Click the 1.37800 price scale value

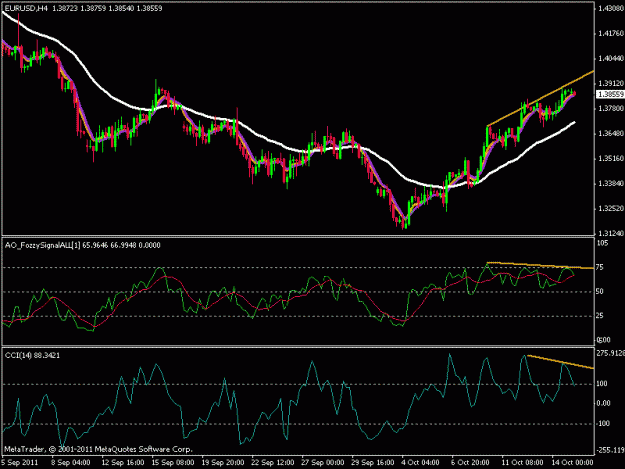(x=611, y=108)
